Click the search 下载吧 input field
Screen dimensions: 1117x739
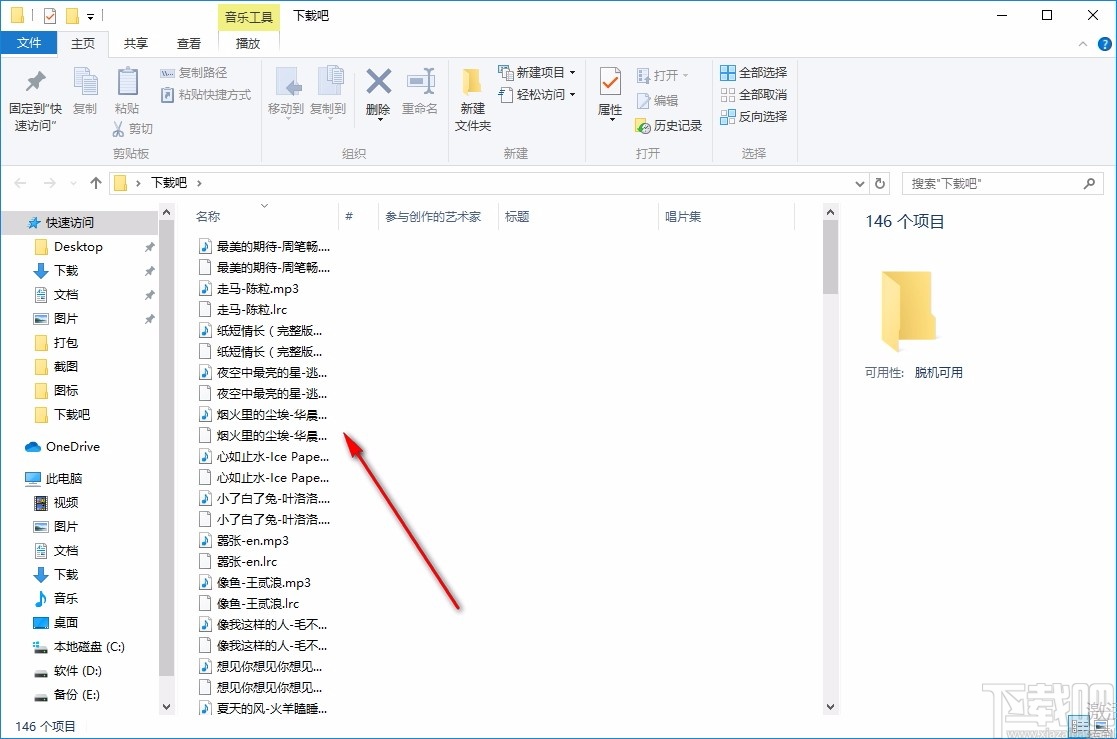click(995, 183)
